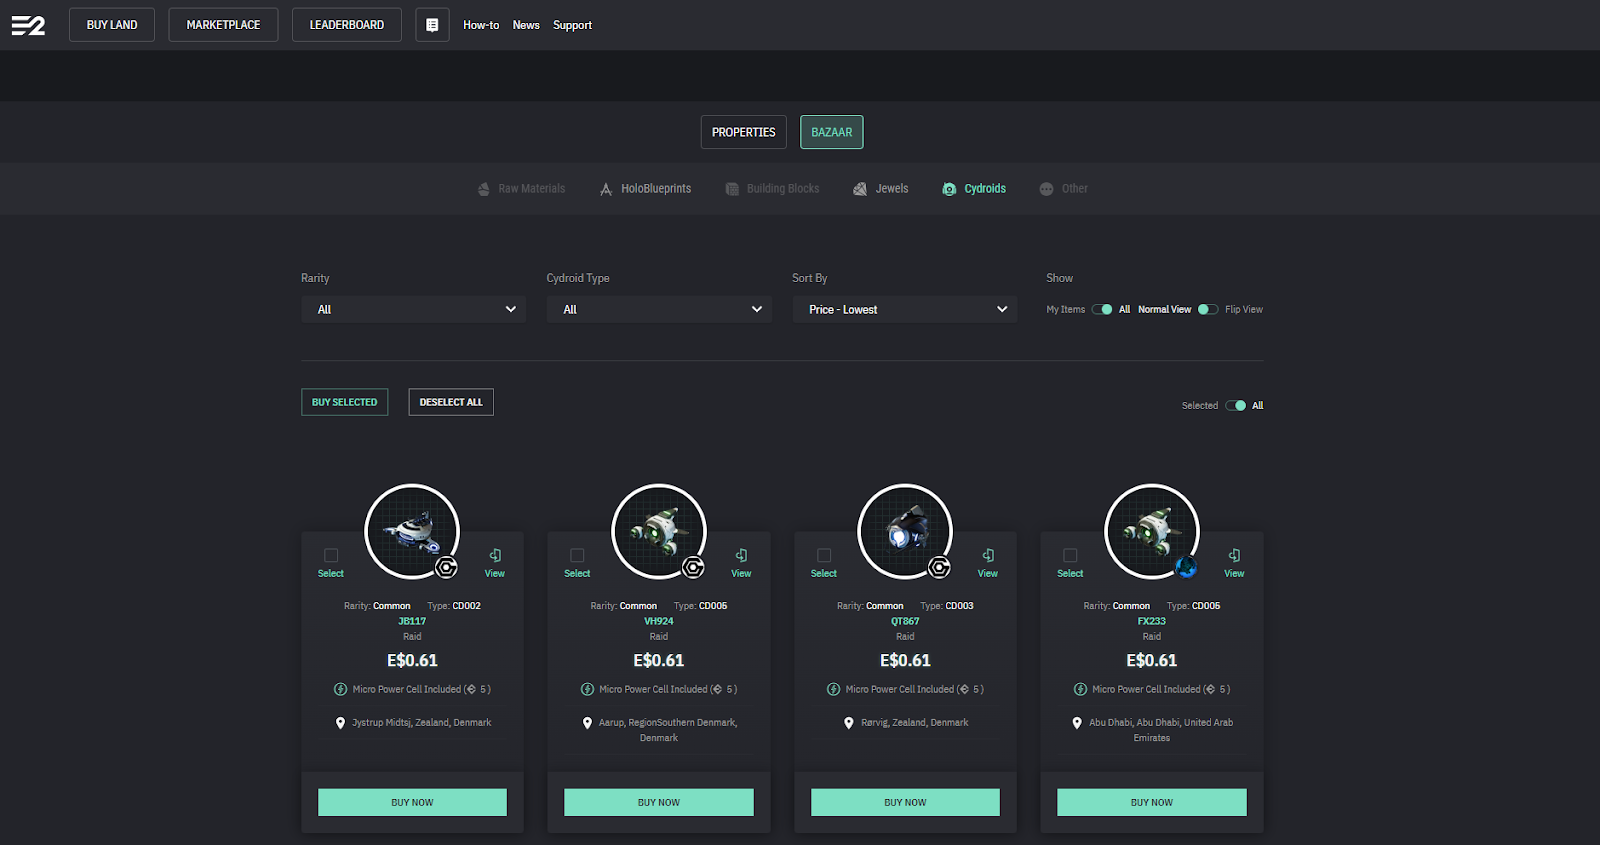Click location pin on Rørvig card
The width and height of the screenshot is (1600, 845).
point(849,723)
